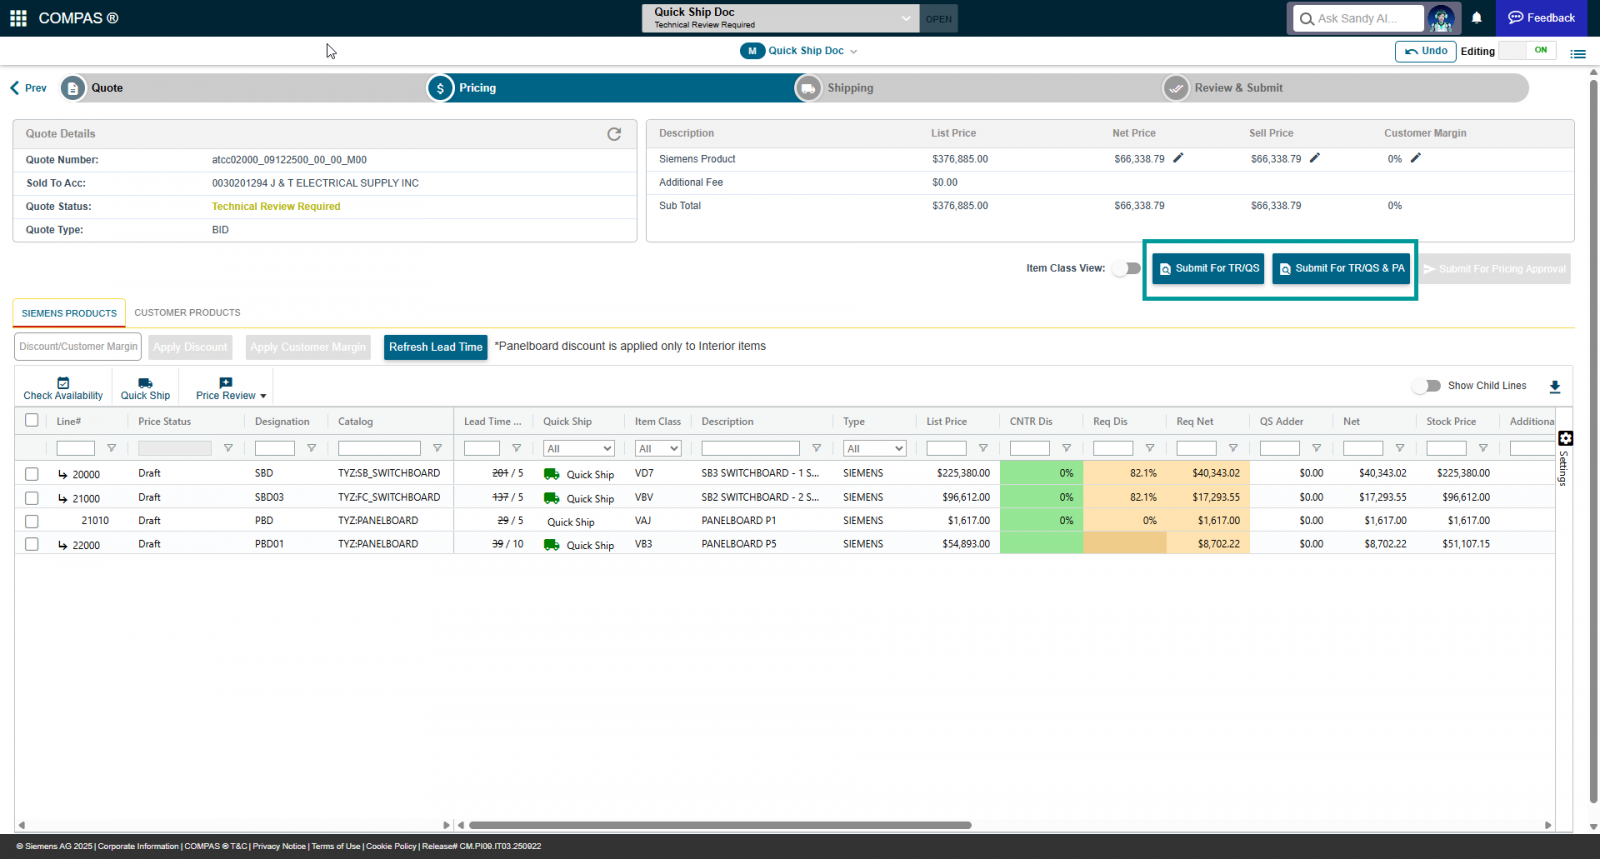Click Refresh Lead Time button
The image size is (1600, 859).
(435, 347)
